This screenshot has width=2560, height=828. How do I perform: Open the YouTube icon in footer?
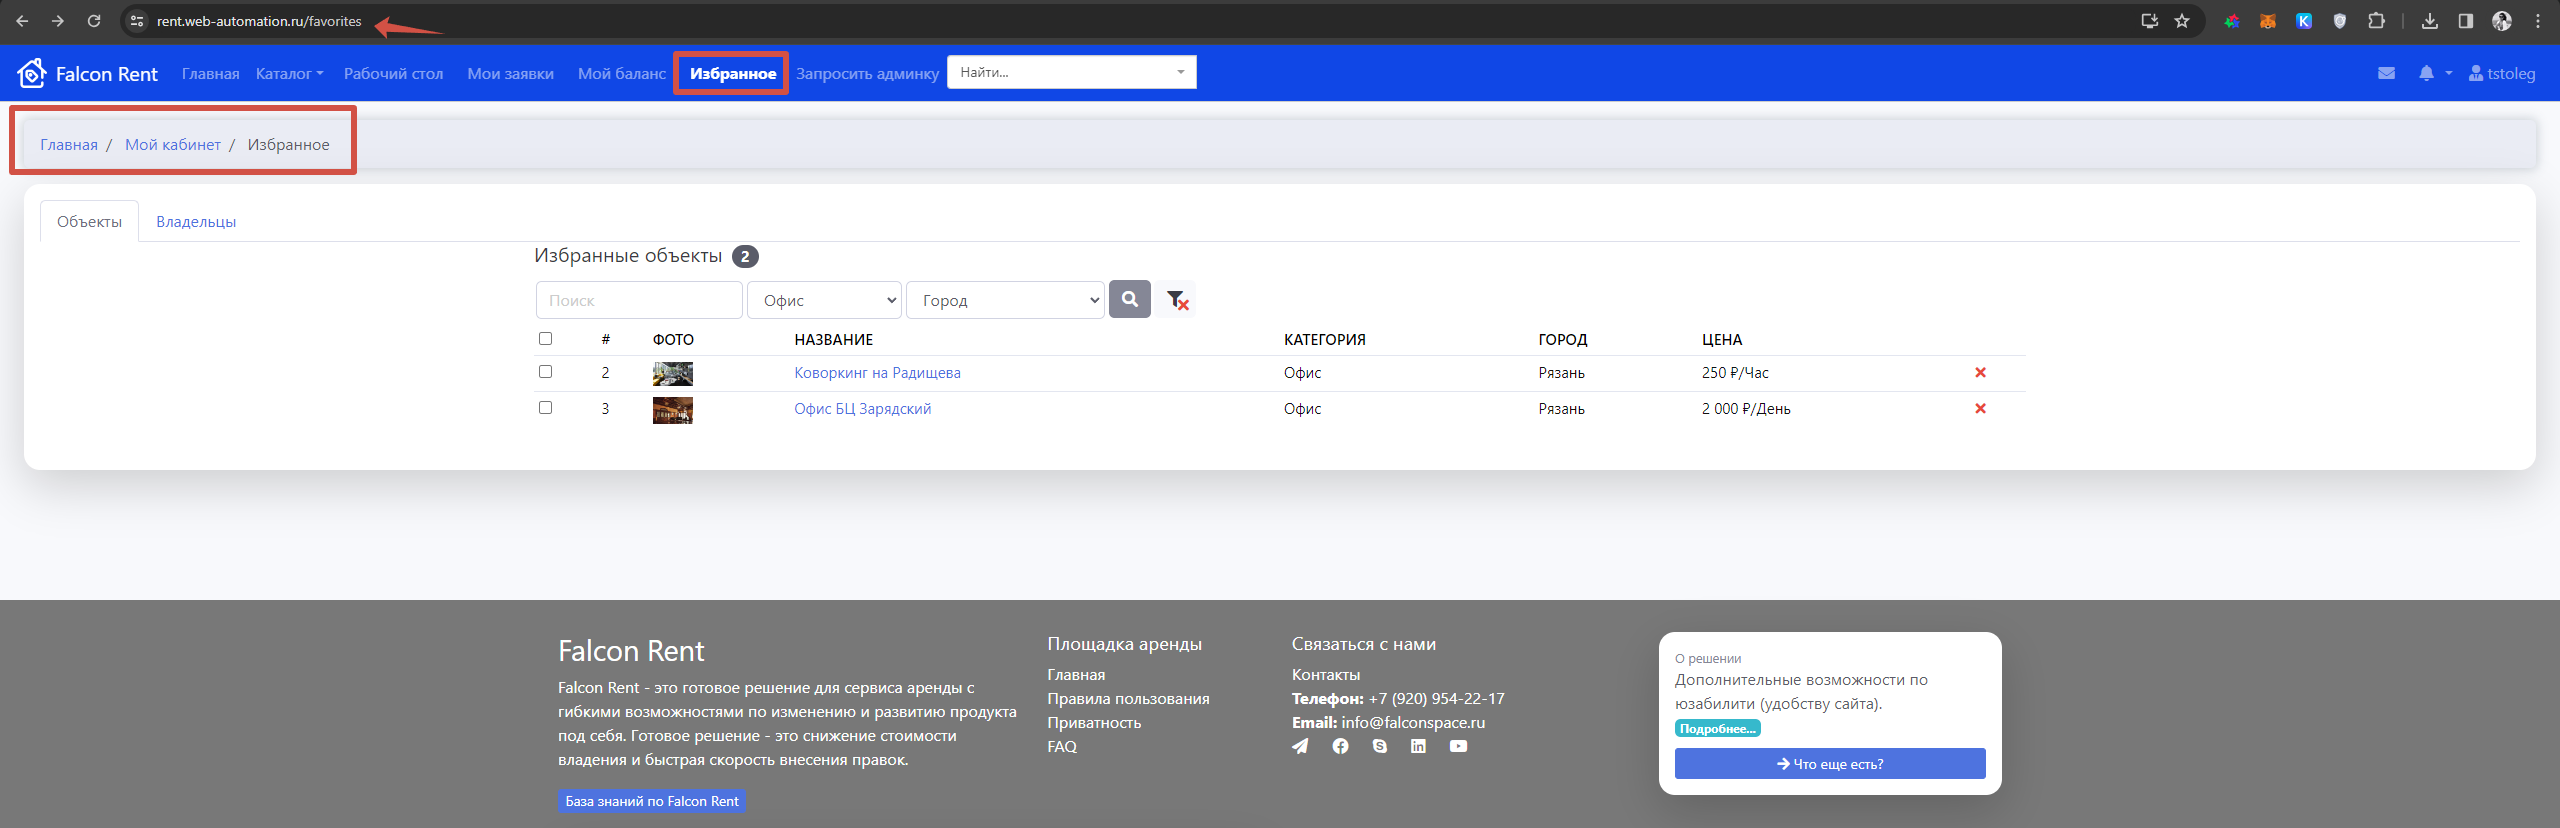[1458, 746]
